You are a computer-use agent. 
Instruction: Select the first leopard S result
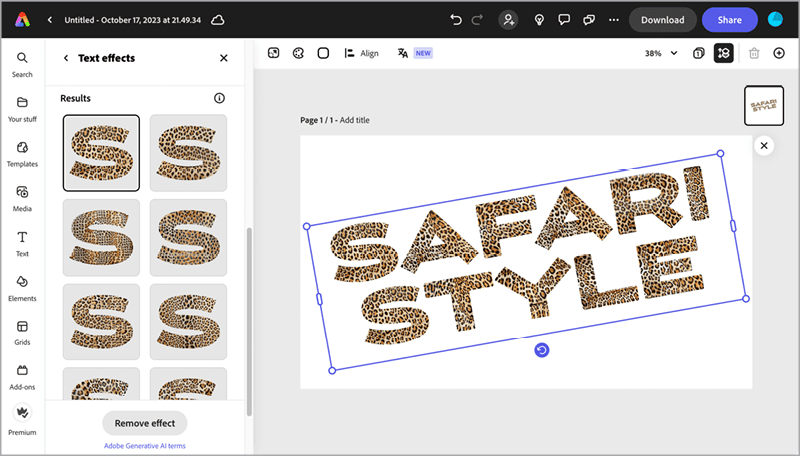tap(101, 153)
